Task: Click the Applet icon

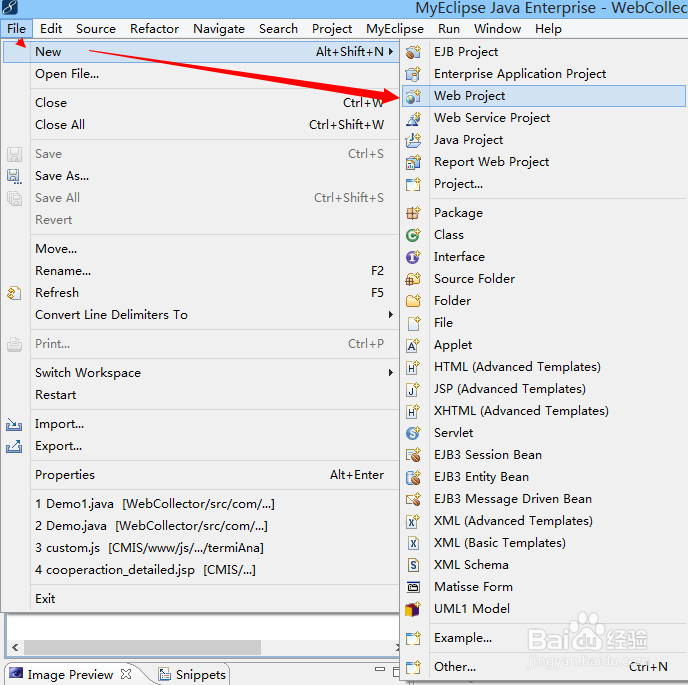Action: click(x=413, y=345)
